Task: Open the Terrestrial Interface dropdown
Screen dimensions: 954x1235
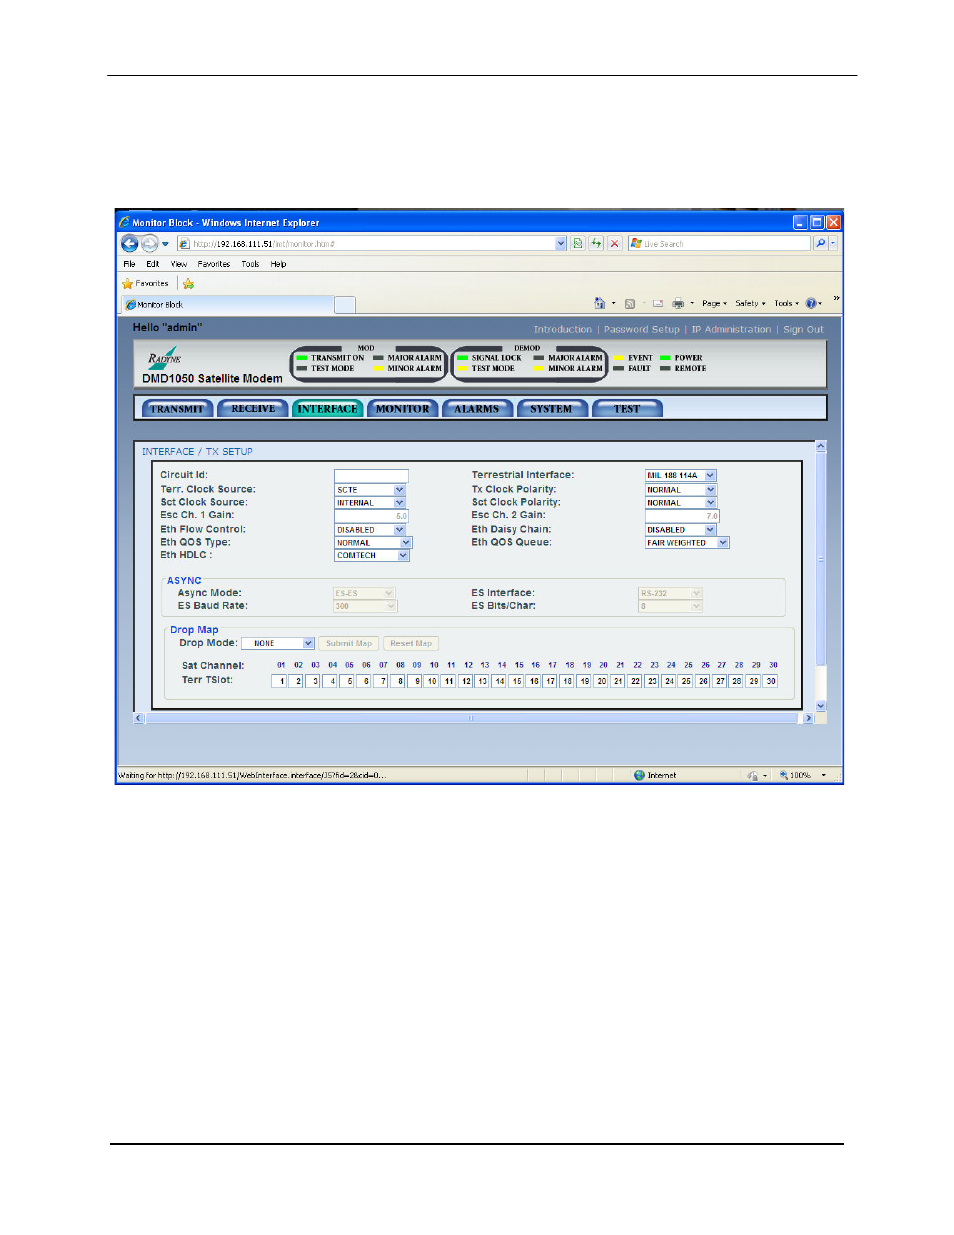Action: pos(710,476)
